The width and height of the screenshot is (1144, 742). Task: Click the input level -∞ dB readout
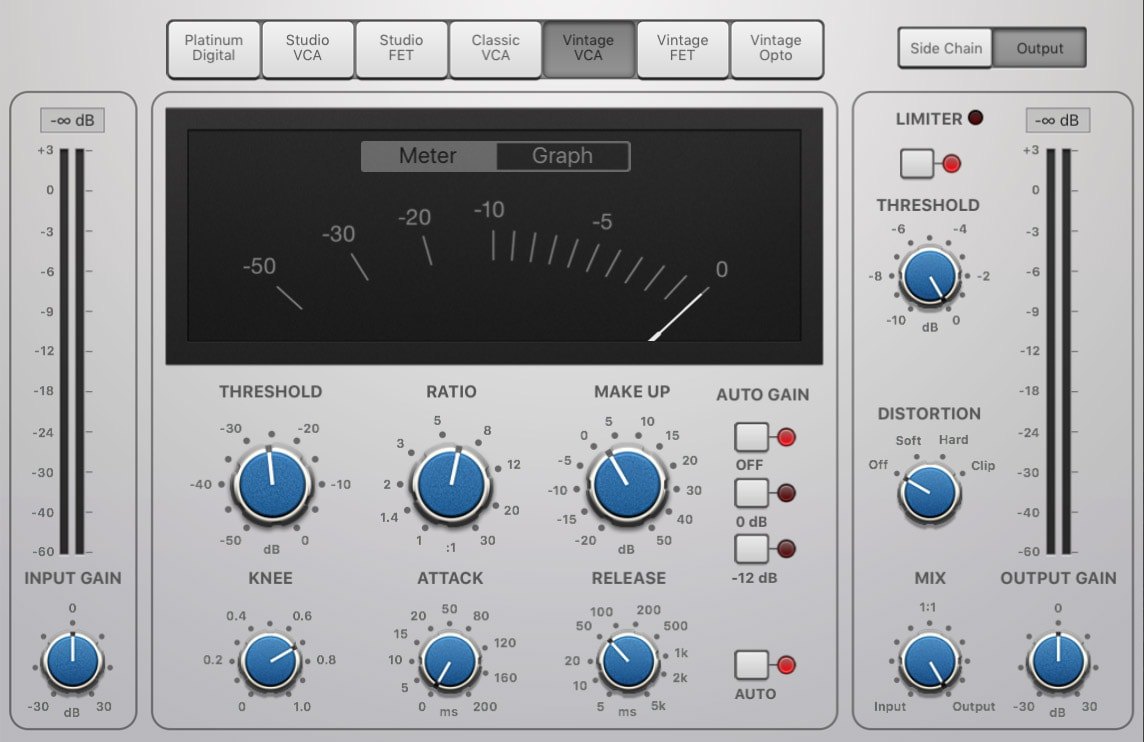click(x=72, y=120)
